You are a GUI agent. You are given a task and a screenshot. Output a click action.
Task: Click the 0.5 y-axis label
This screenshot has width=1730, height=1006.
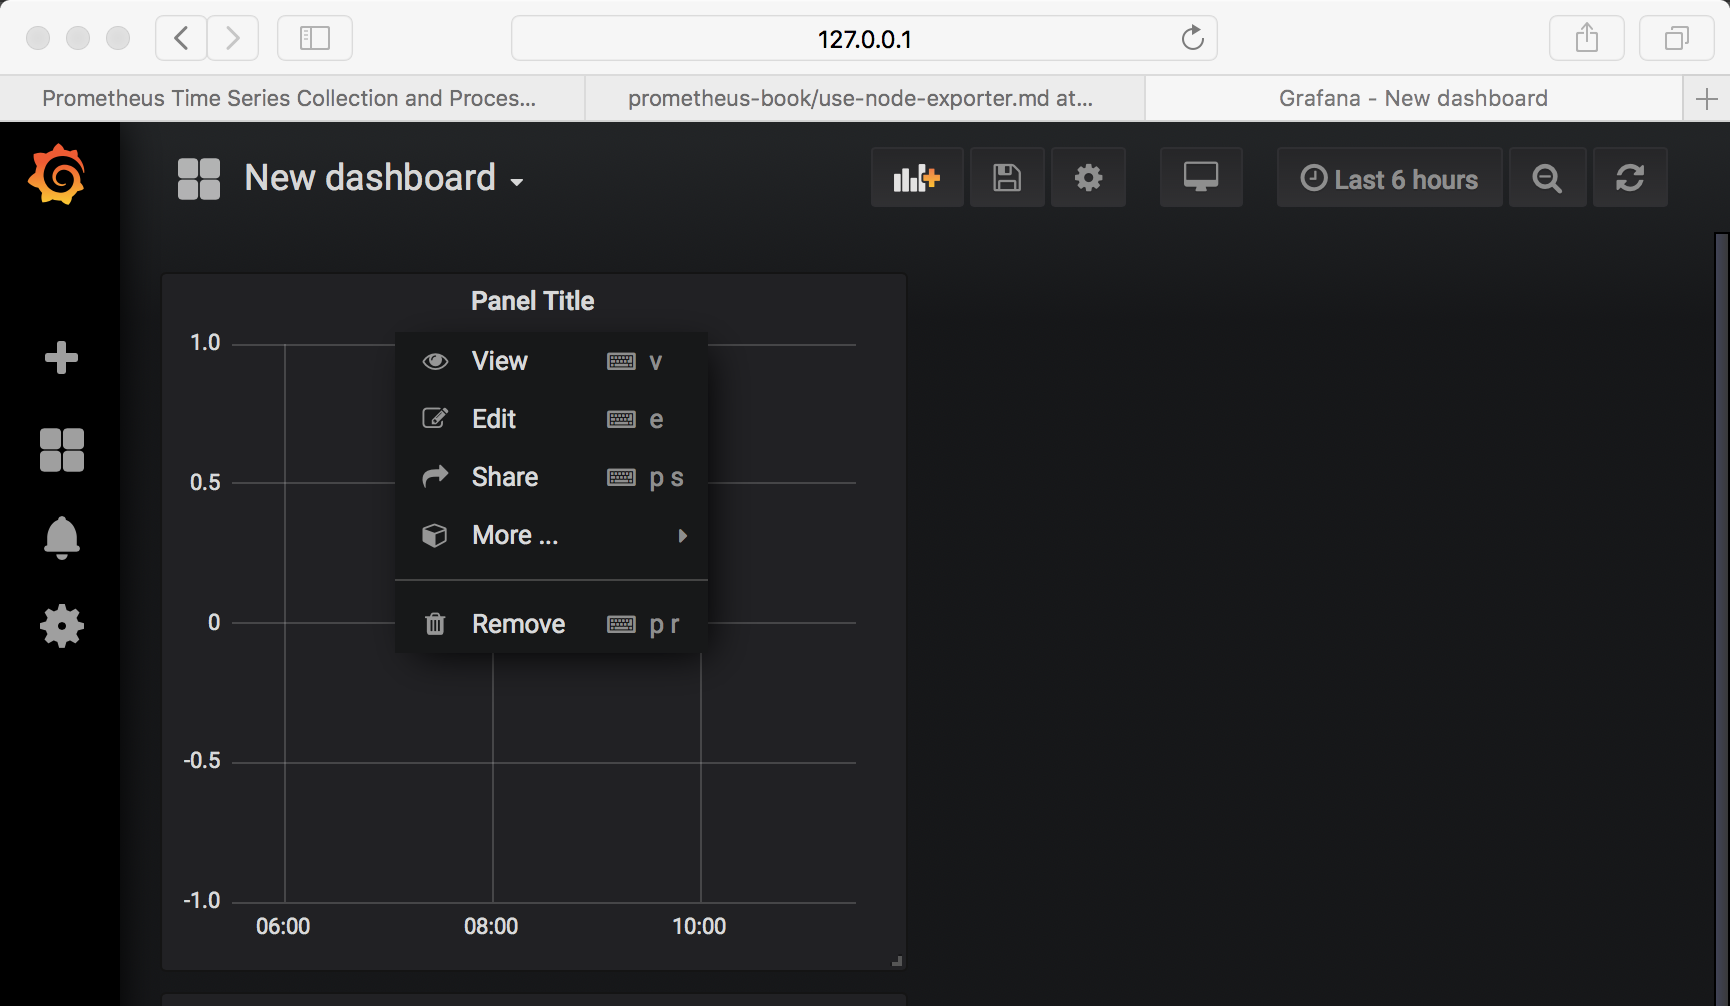205,482
